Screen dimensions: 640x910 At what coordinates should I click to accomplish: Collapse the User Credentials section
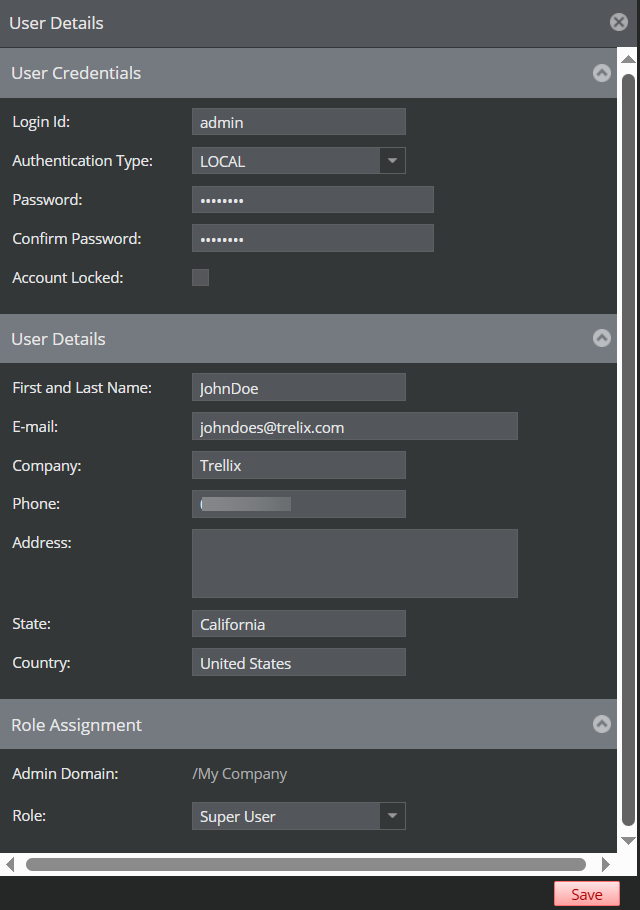coord(602,73)
